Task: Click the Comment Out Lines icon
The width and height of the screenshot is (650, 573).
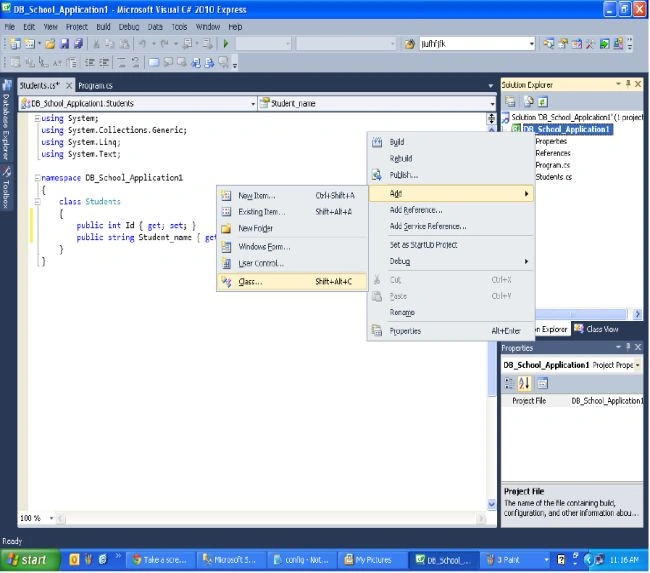Action: coord(121,63)
